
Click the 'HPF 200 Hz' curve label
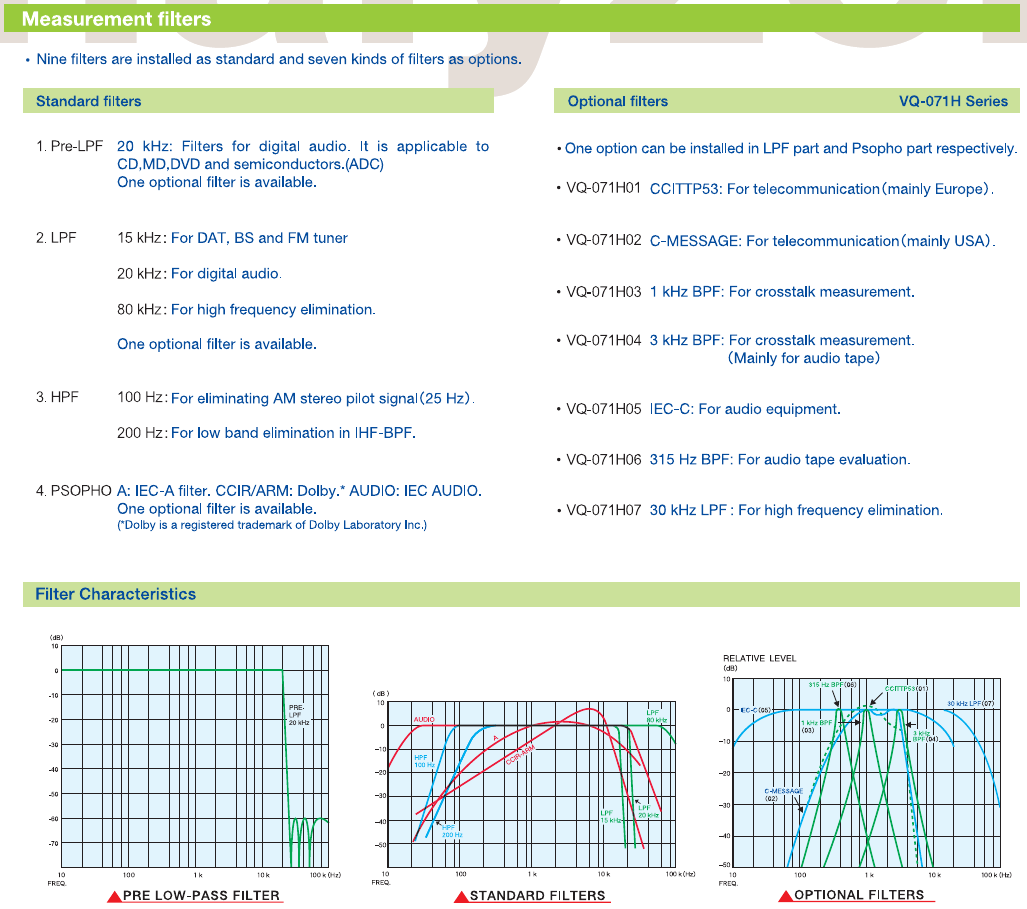[x=451, y=831]
